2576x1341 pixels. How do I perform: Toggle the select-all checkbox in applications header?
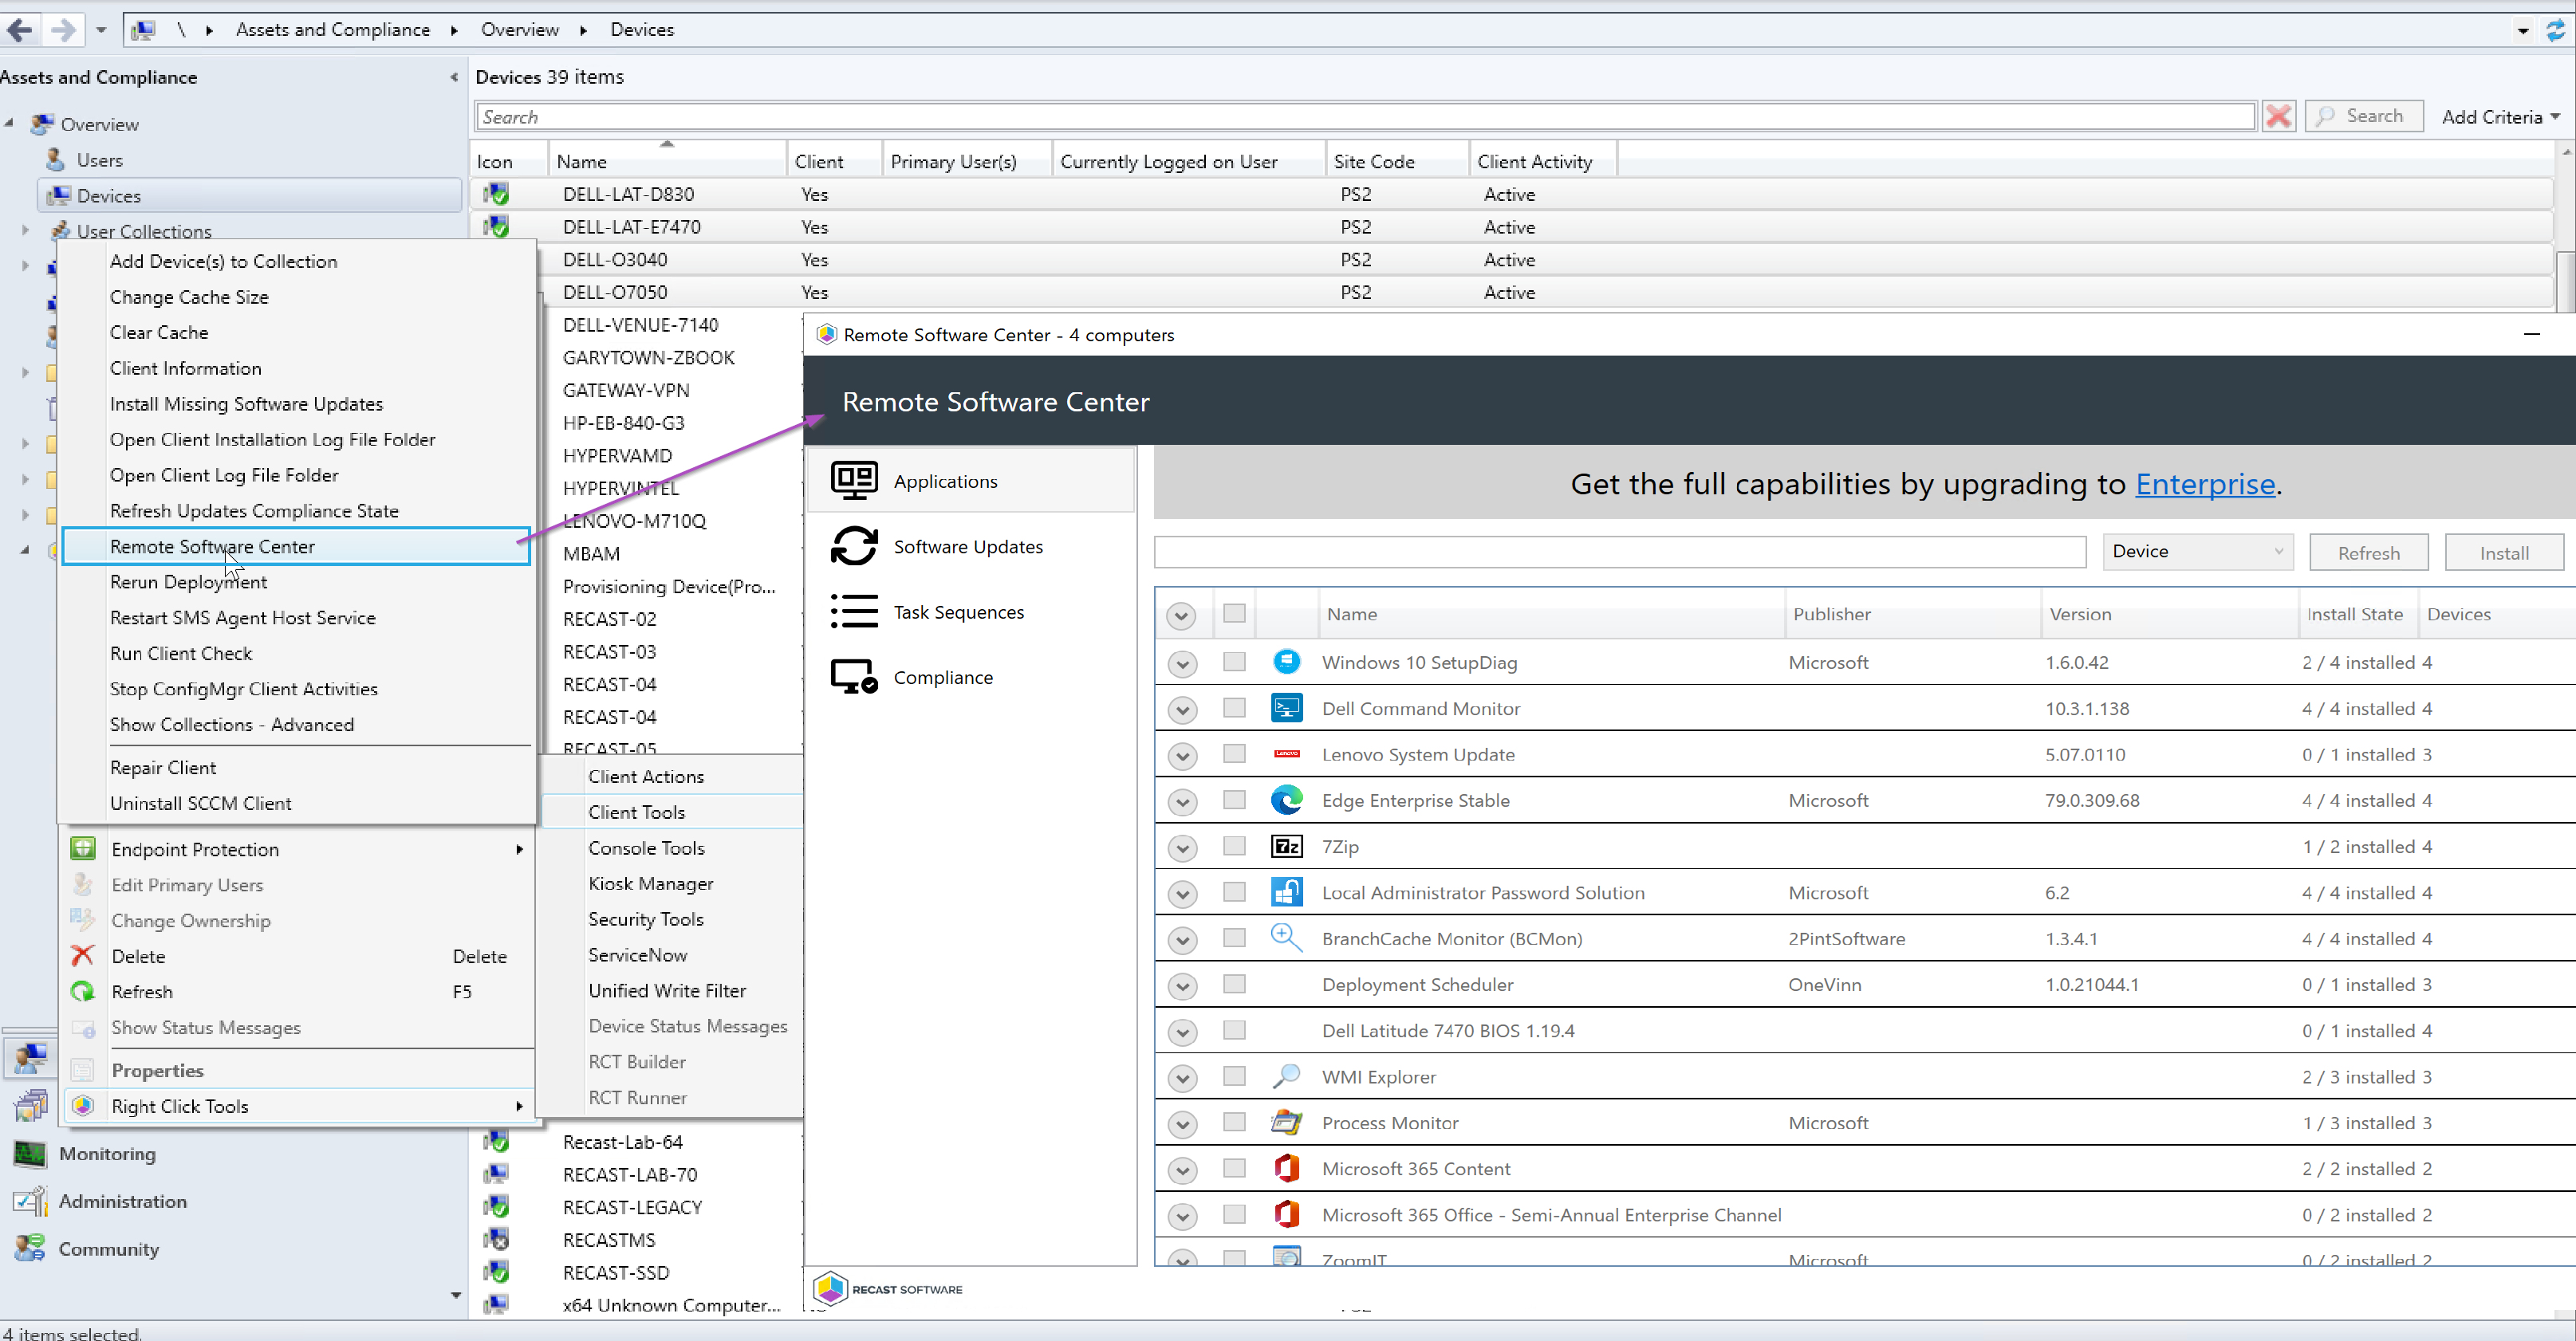[1234, 613]
